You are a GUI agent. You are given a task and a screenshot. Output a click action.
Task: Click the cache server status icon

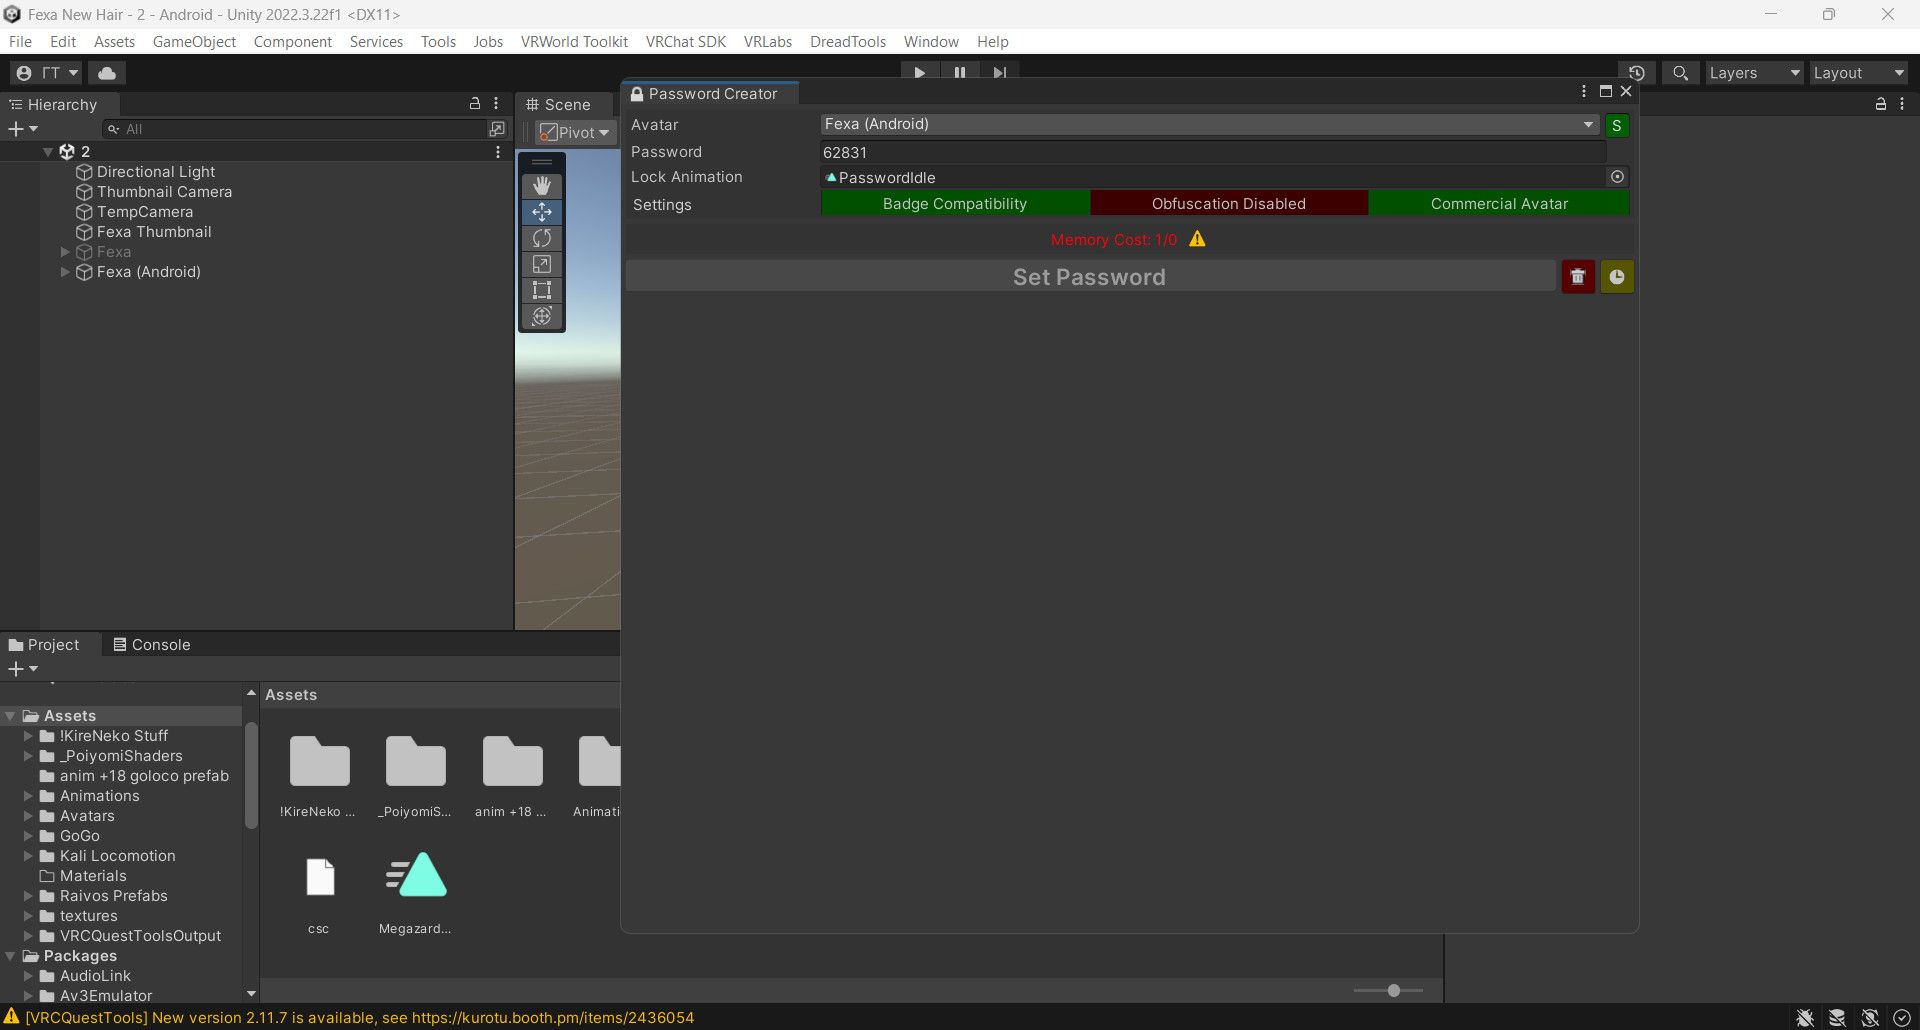[x=1837, y=1018]
